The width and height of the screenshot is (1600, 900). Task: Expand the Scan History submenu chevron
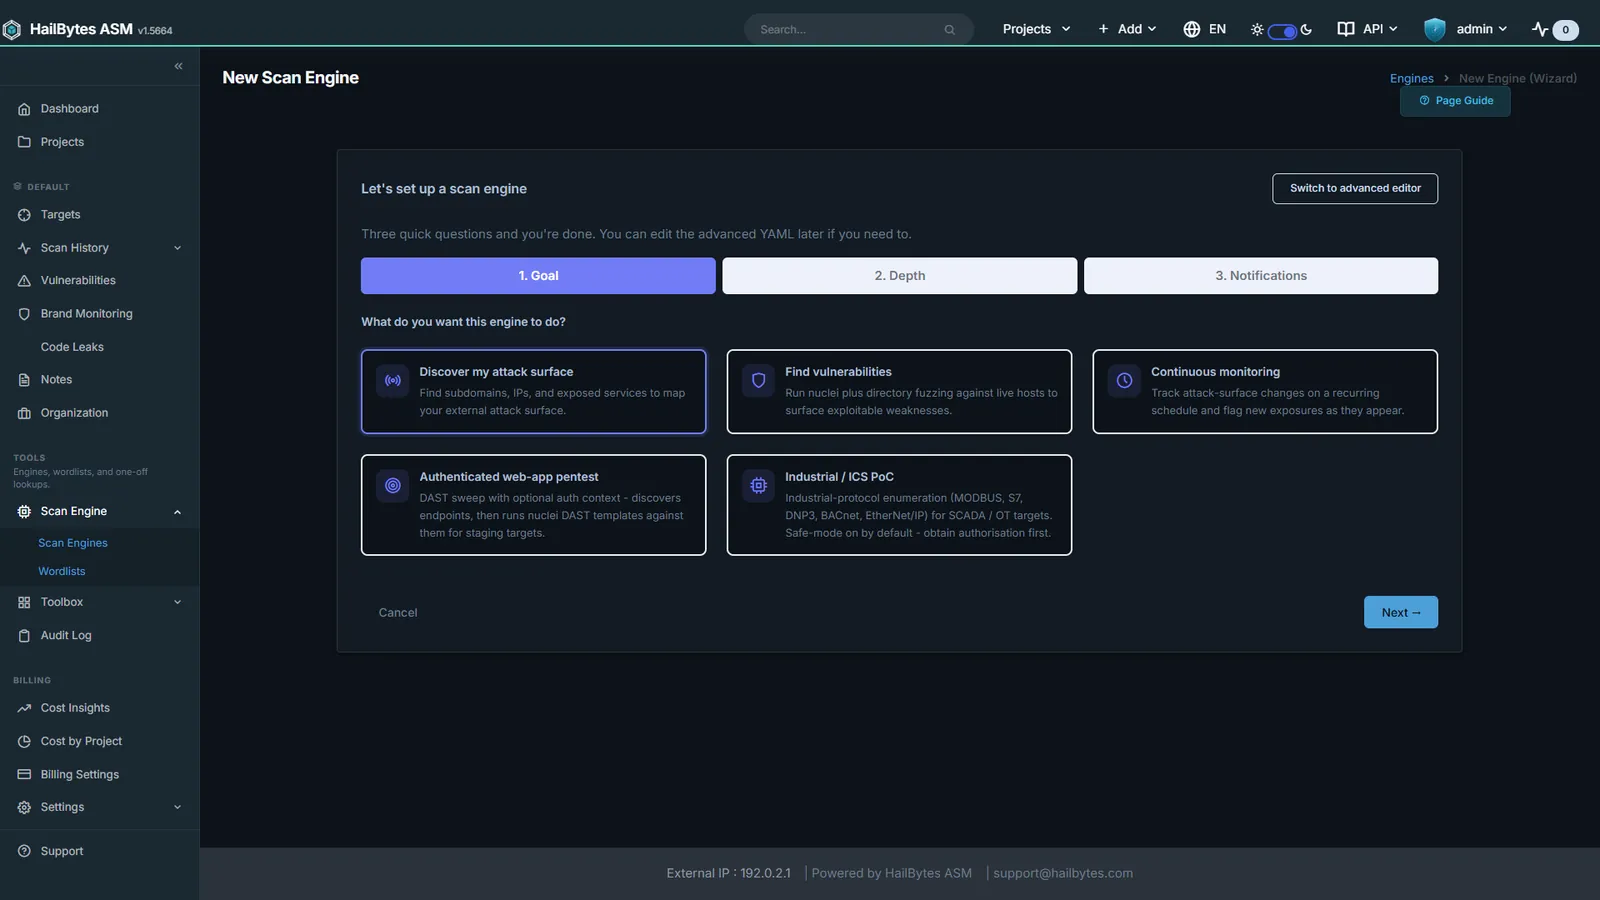coord(178,248)
